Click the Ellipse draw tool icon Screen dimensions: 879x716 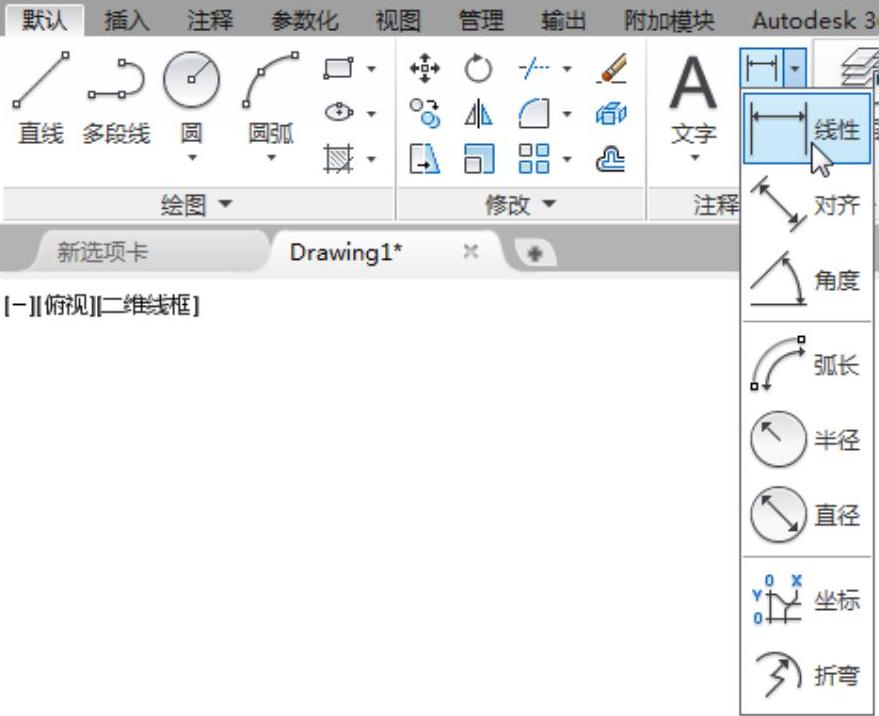point(339,113)
